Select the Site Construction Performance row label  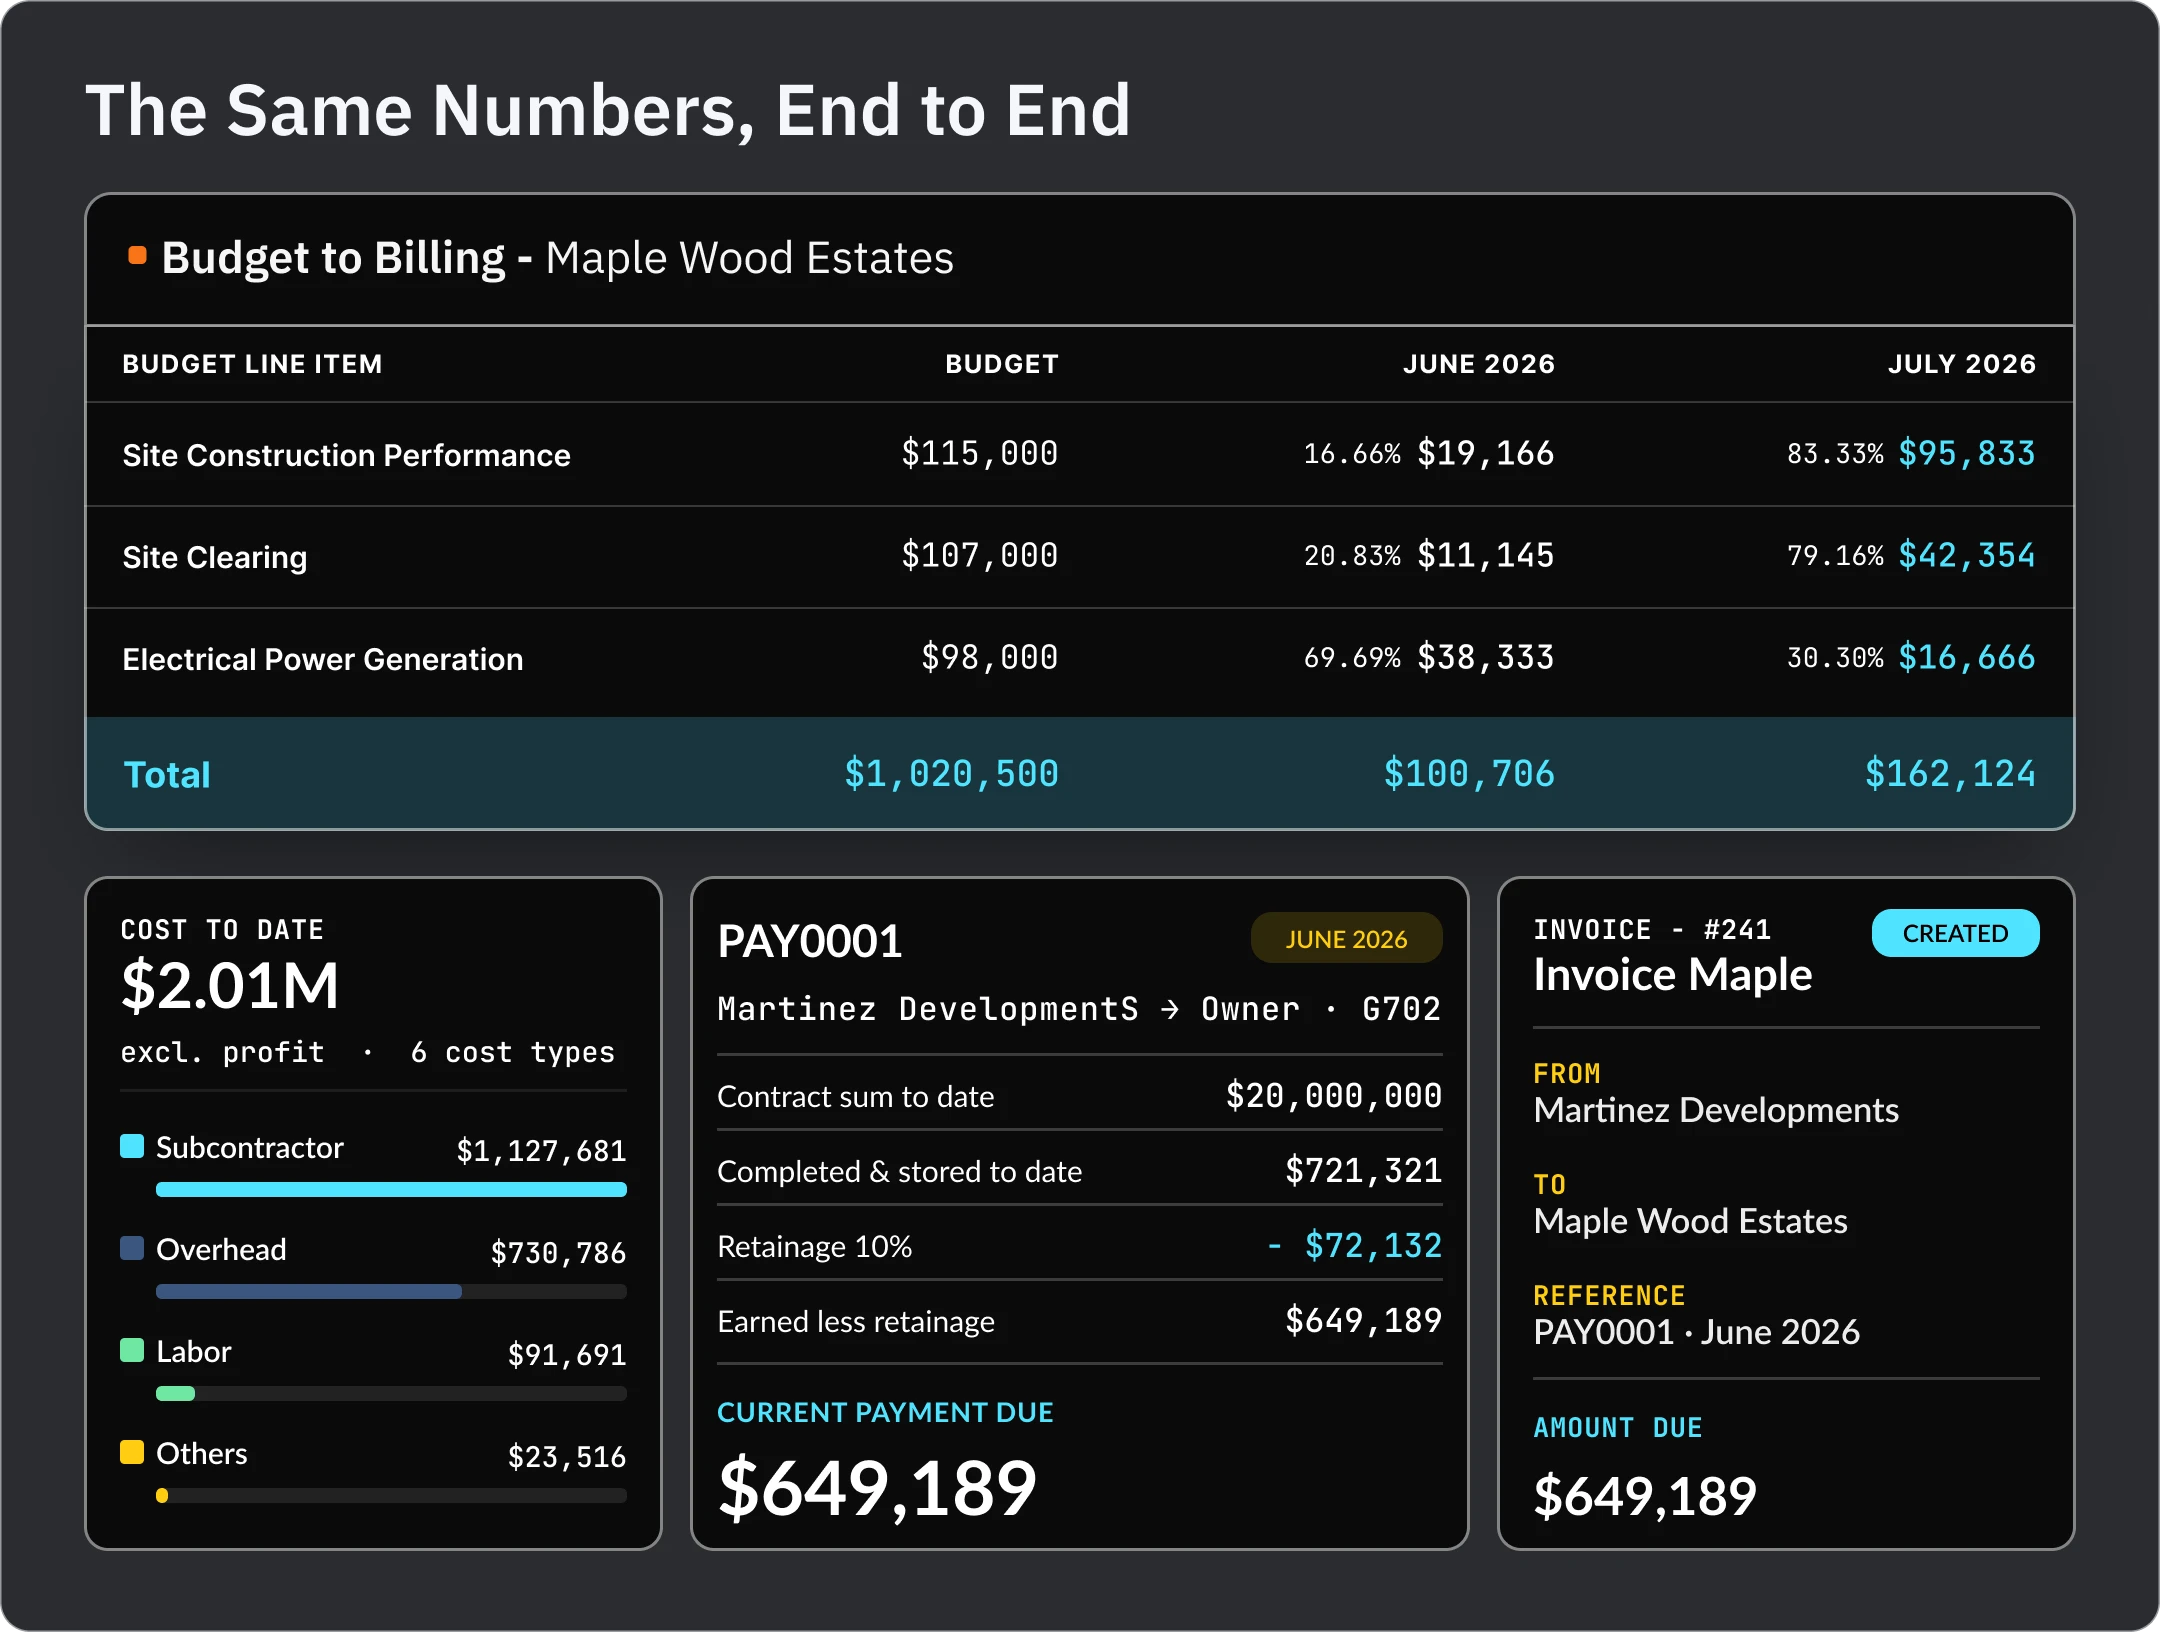346,455
